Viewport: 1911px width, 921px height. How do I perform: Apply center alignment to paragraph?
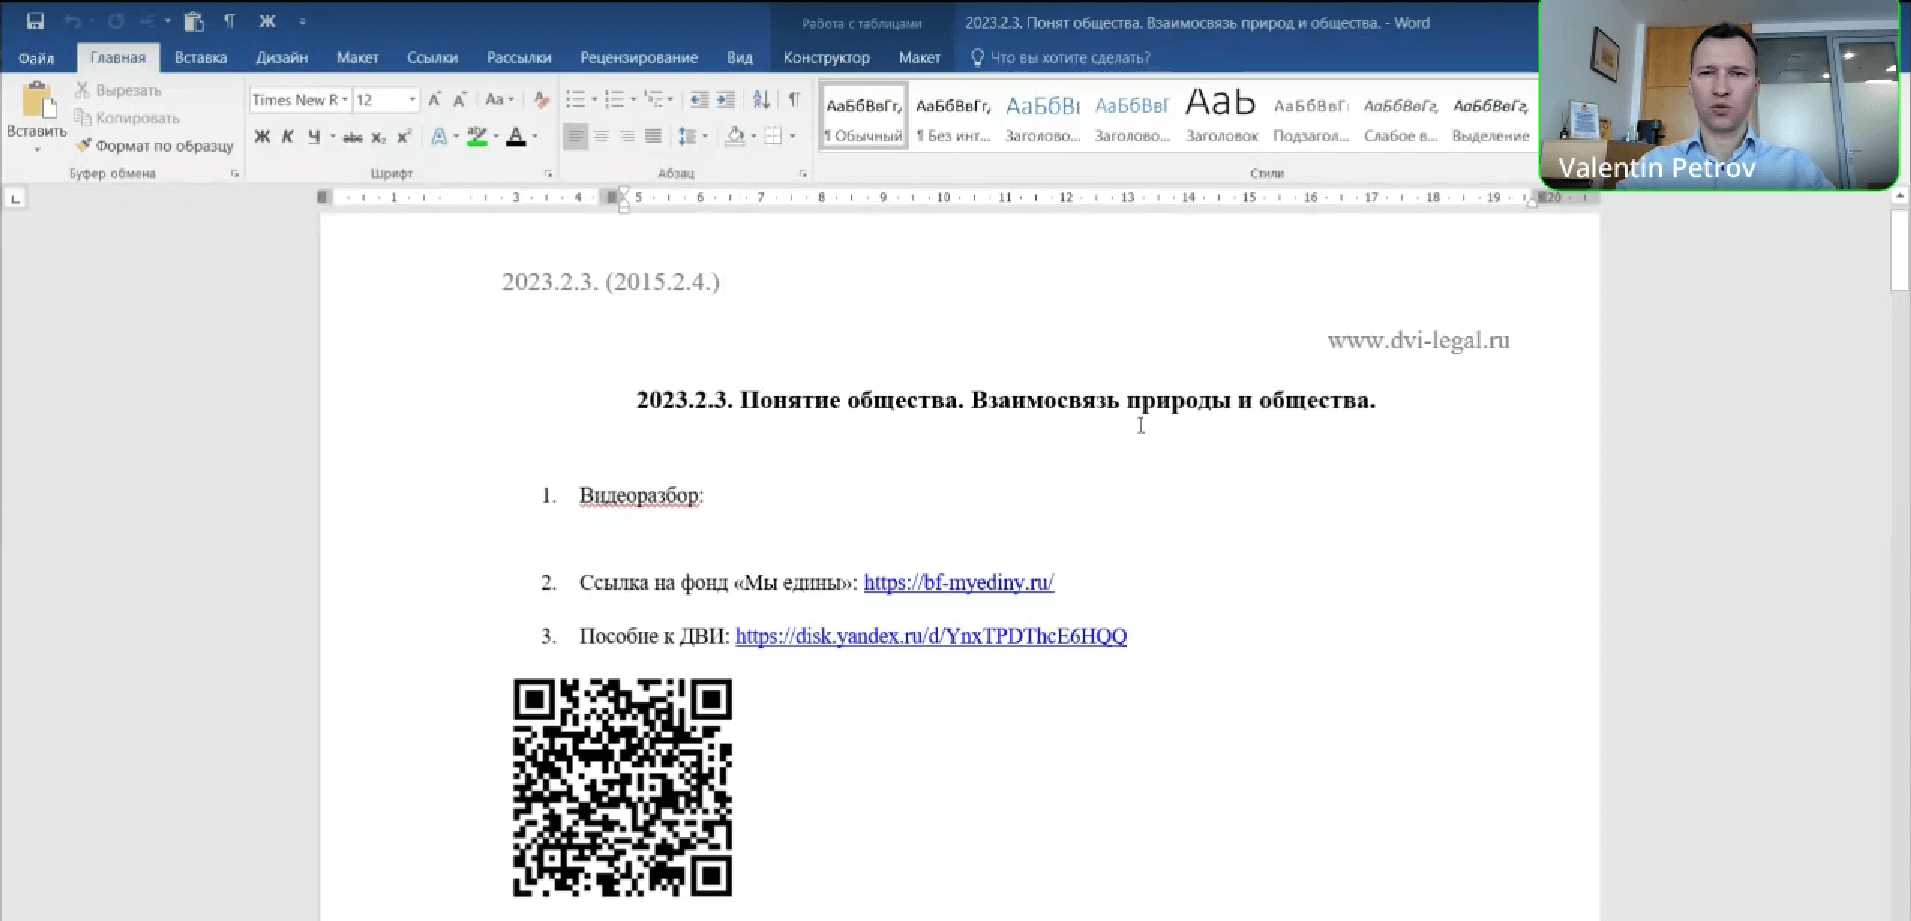(602, 136)
